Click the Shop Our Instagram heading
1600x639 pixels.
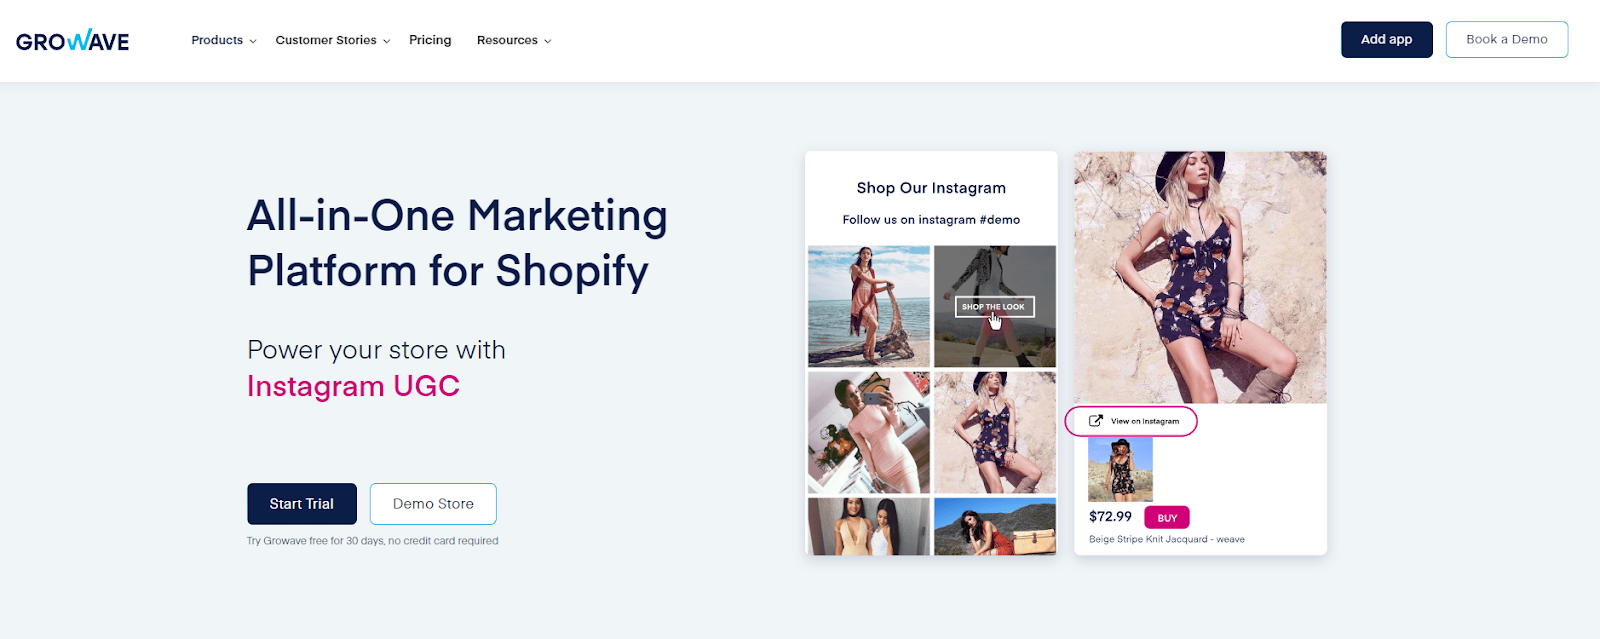click(x=931, y=188)
